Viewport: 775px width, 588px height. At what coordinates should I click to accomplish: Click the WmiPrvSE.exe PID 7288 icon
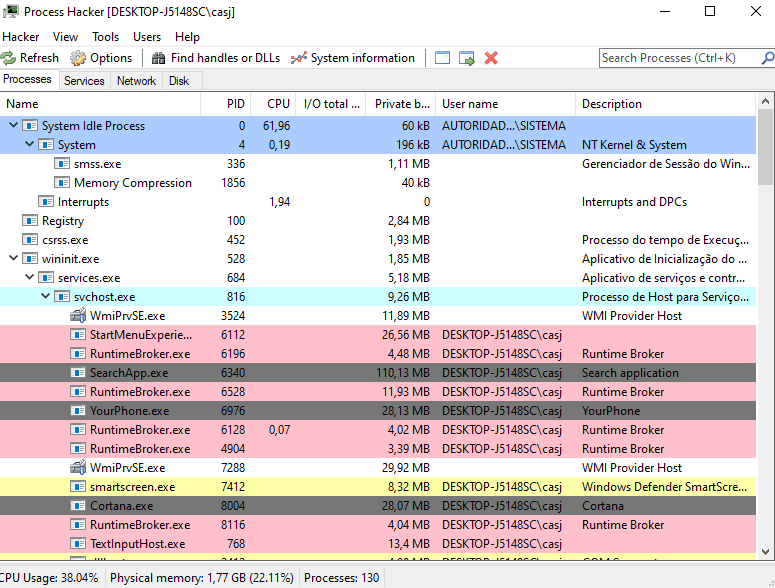(78, 467)
